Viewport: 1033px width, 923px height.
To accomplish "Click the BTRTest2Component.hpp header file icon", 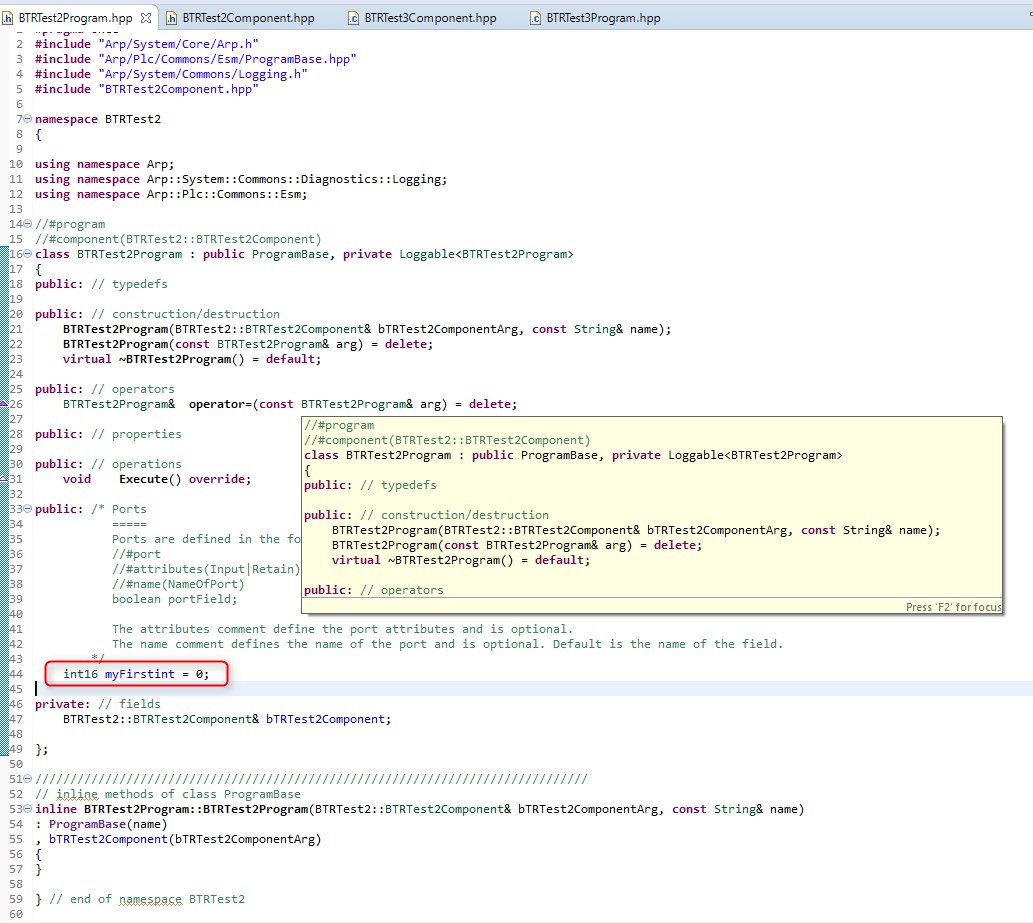I will (173, 18).
